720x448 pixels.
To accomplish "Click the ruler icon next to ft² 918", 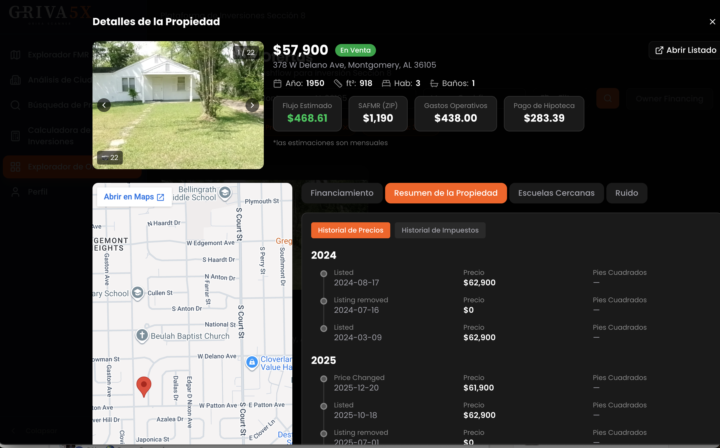I will 338,84.
